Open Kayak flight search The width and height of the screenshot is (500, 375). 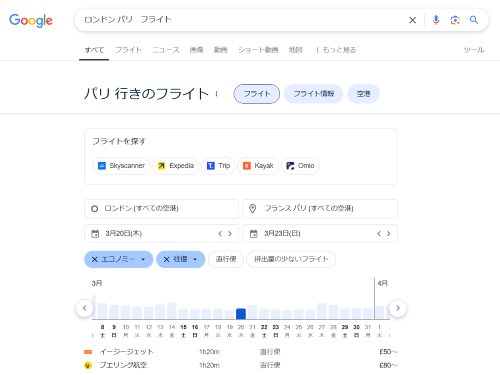(258, 166)
